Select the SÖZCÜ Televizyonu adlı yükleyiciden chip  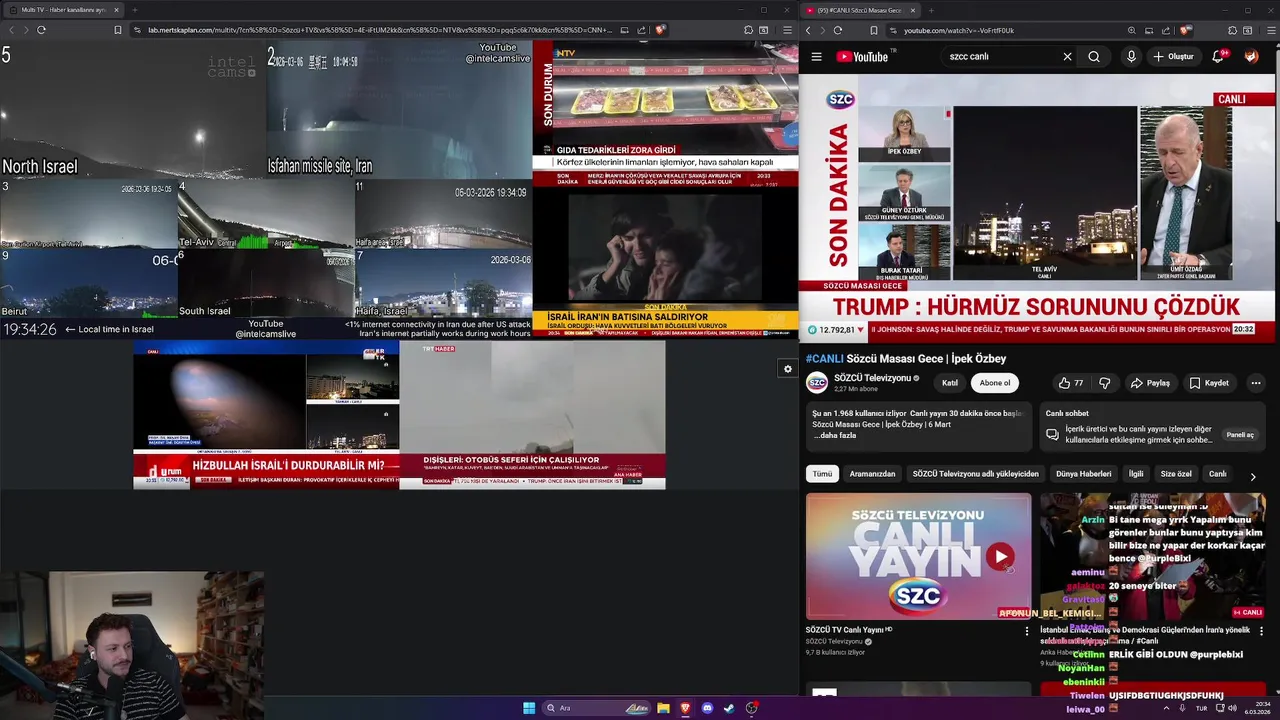[975, 474]
